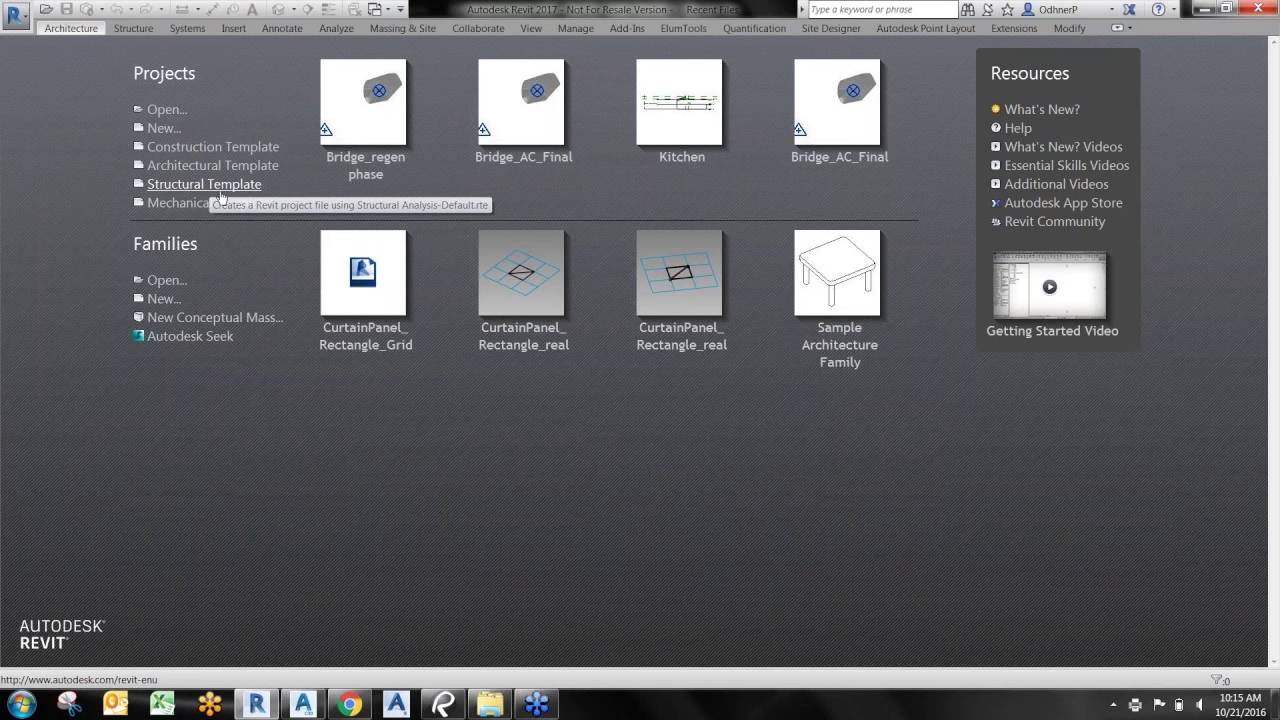
Task: Switch to the Structure ribbon tab
Action: point(133,28)
